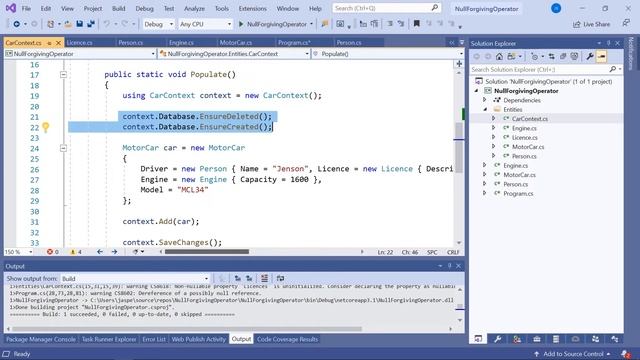The width and height of the screenshot is (640, 360).
Task: Switch to the Licence.cs editor tab
Action: (x=80, y=42)
